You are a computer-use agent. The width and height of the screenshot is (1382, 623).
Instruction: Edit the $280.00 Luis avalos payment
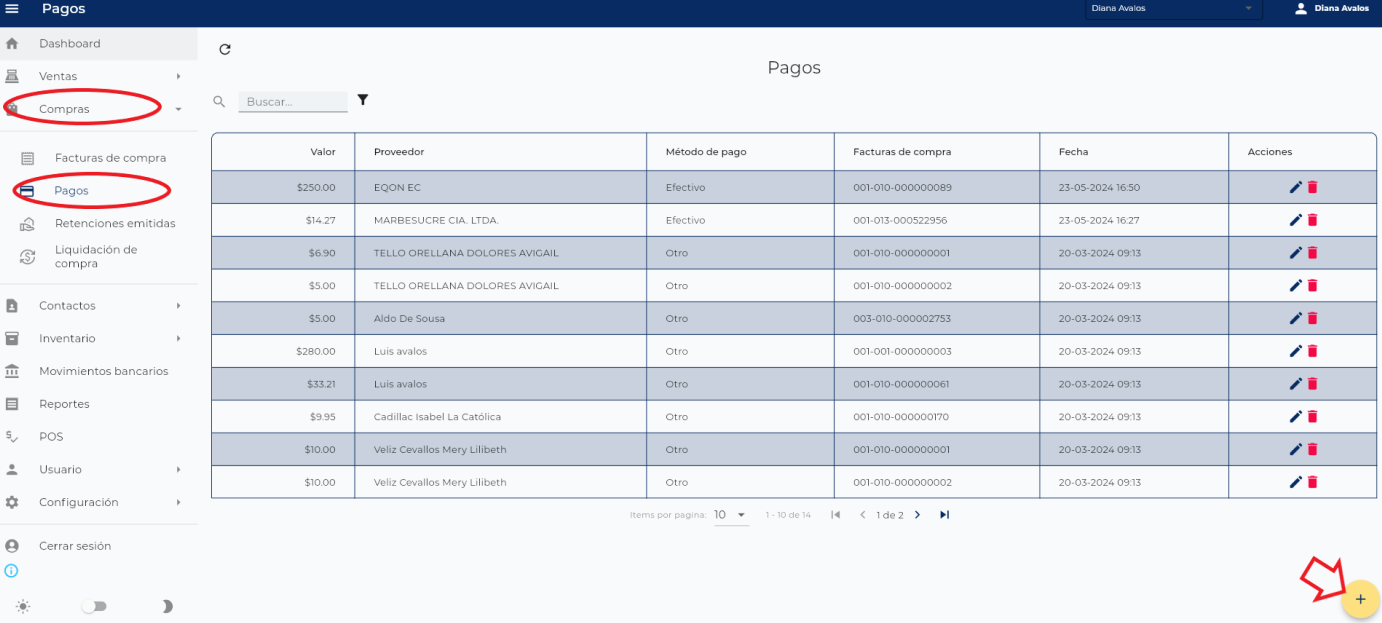pos(1296,351)
